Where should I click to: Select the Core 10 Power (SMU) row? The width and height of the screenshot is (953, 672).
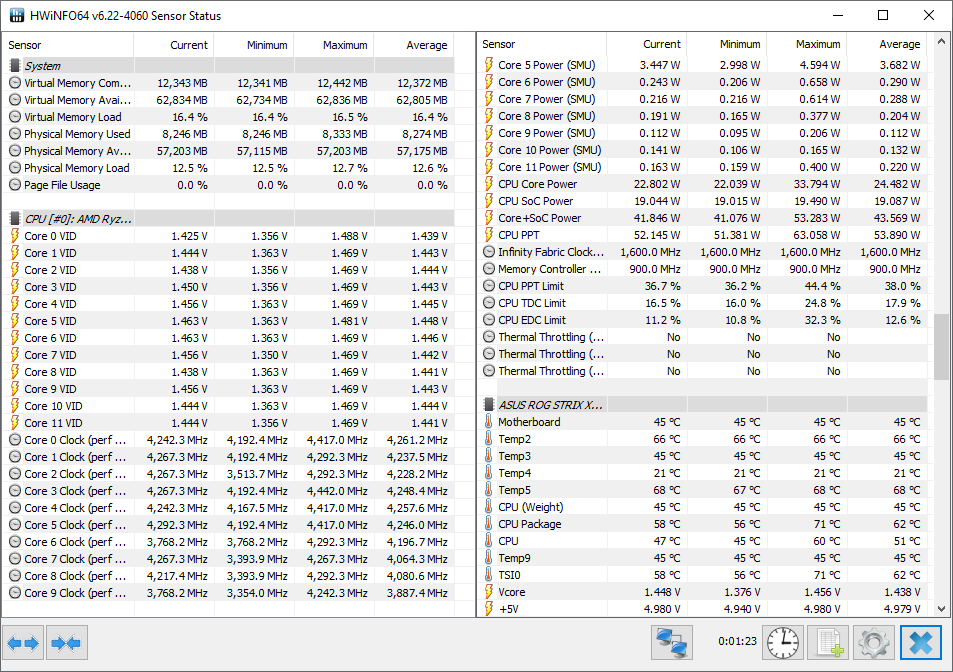[x=703, y=149]
